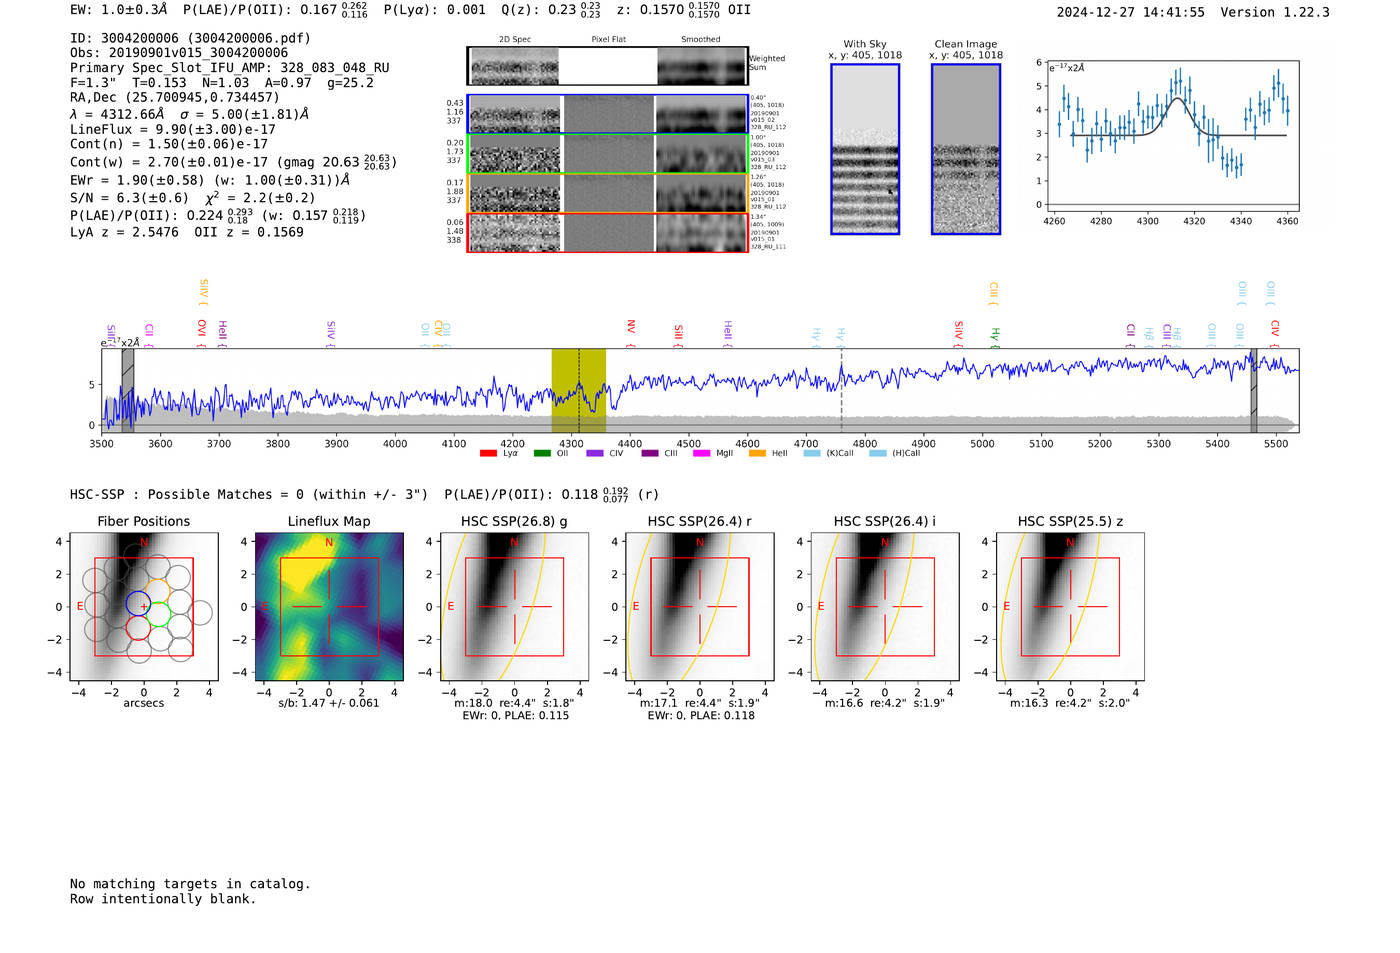Click the green OII legend swatch

coord(542,454)
